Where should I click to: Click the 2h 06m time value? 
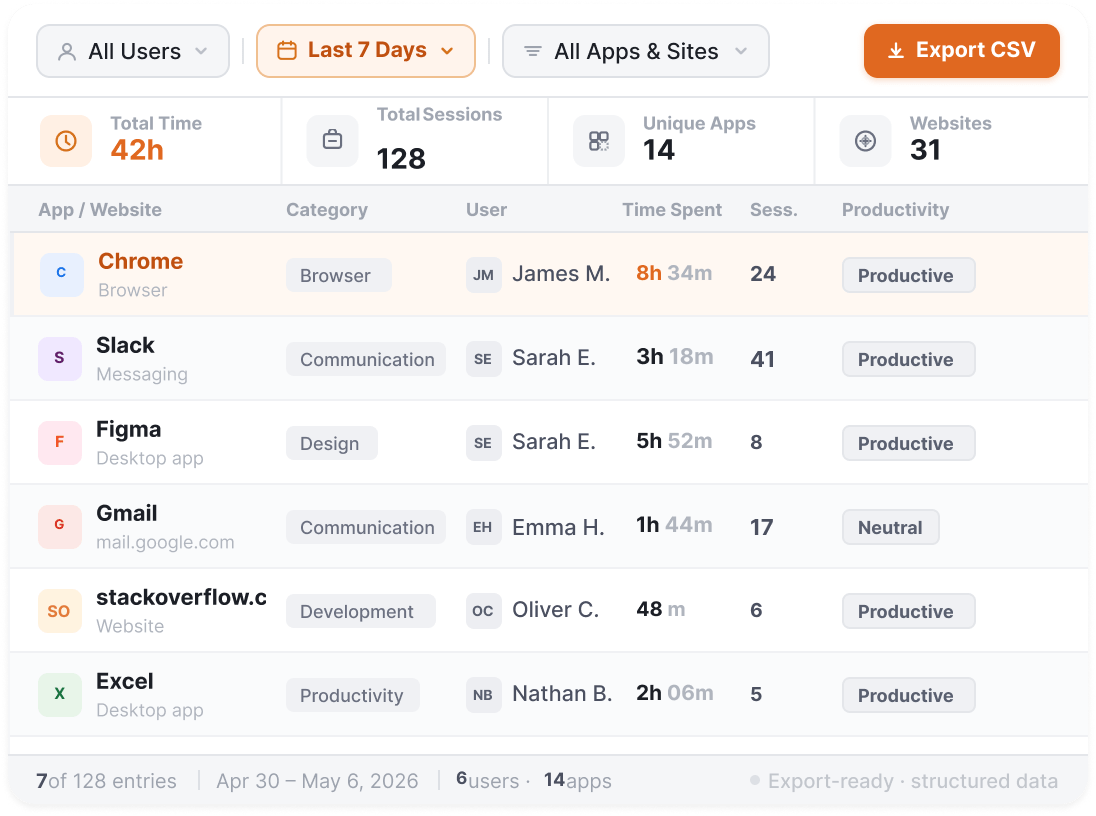tap(675, 692)
